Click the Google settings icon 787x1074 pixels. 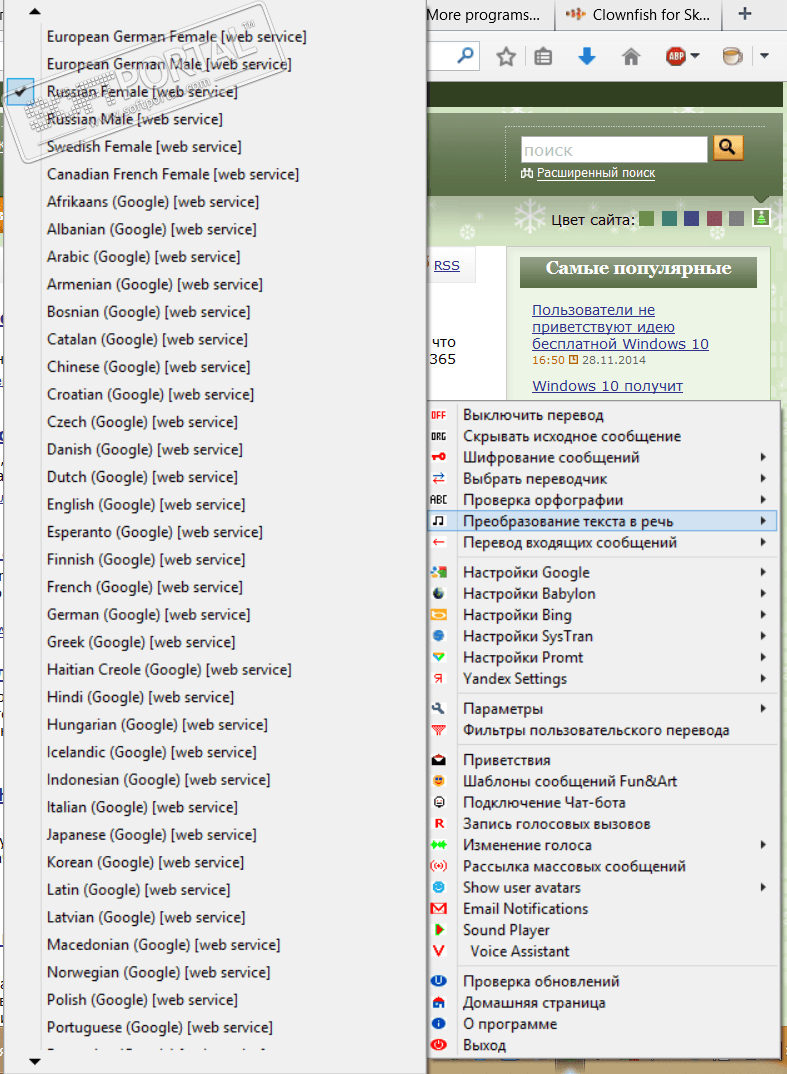pyautogui.click(x=438, y=572)
